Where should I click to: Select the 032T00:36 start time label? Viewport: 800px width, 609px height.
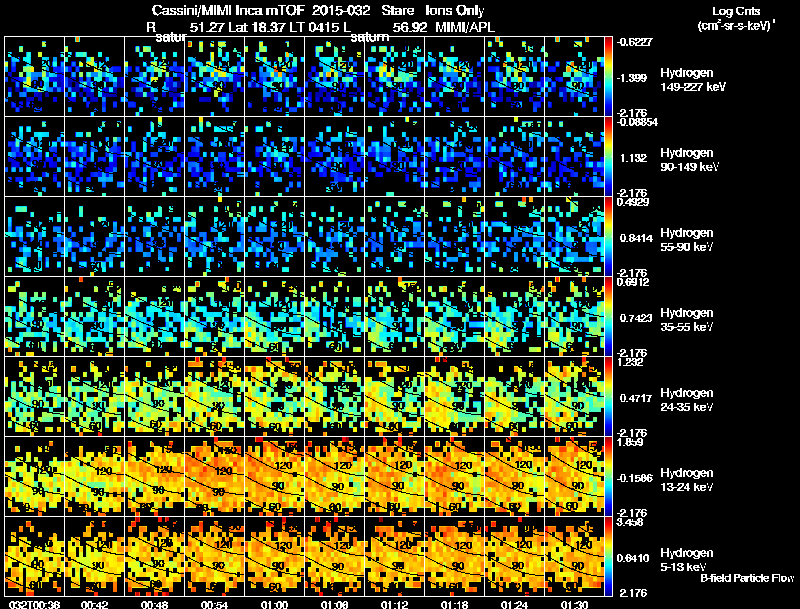(34, 605)
